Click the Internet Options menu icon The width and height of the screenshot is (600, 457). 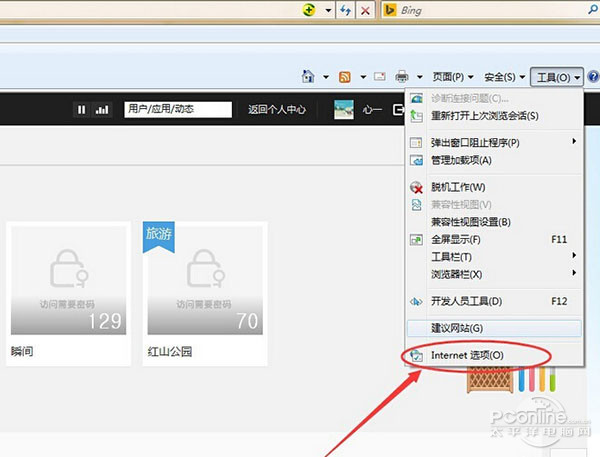click(x=416, y=356)
